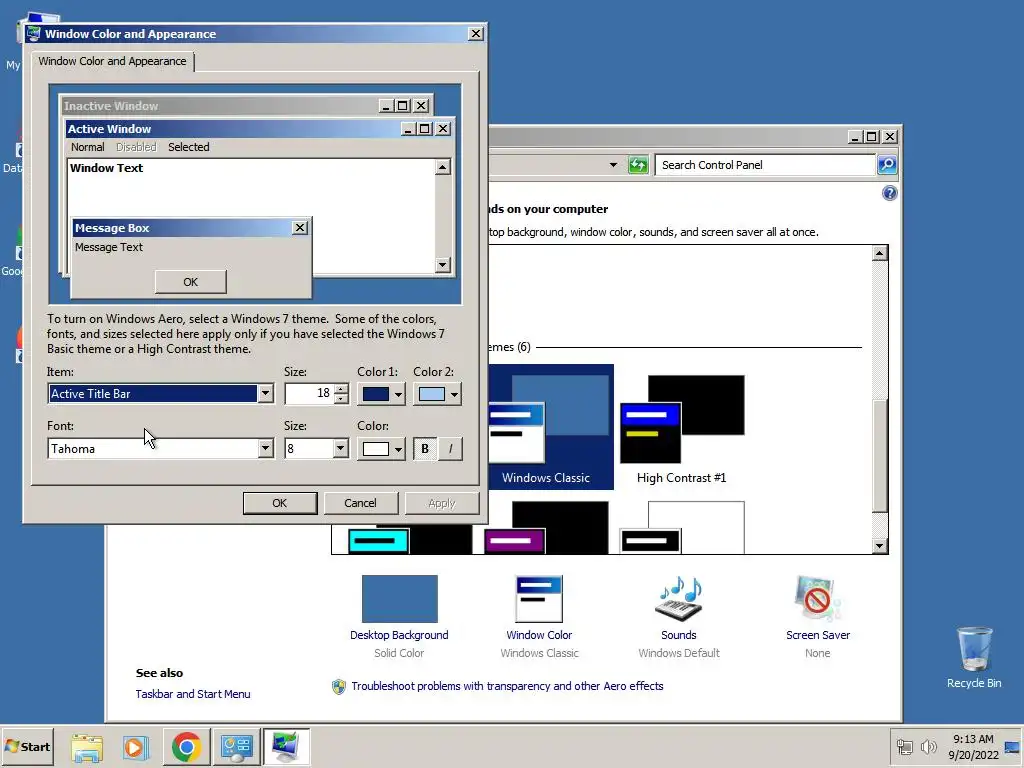Click the Normal menu in the preview window
Image resolution: width=1024 pixels, height=768 pixels.
click(x=88, y=147)
